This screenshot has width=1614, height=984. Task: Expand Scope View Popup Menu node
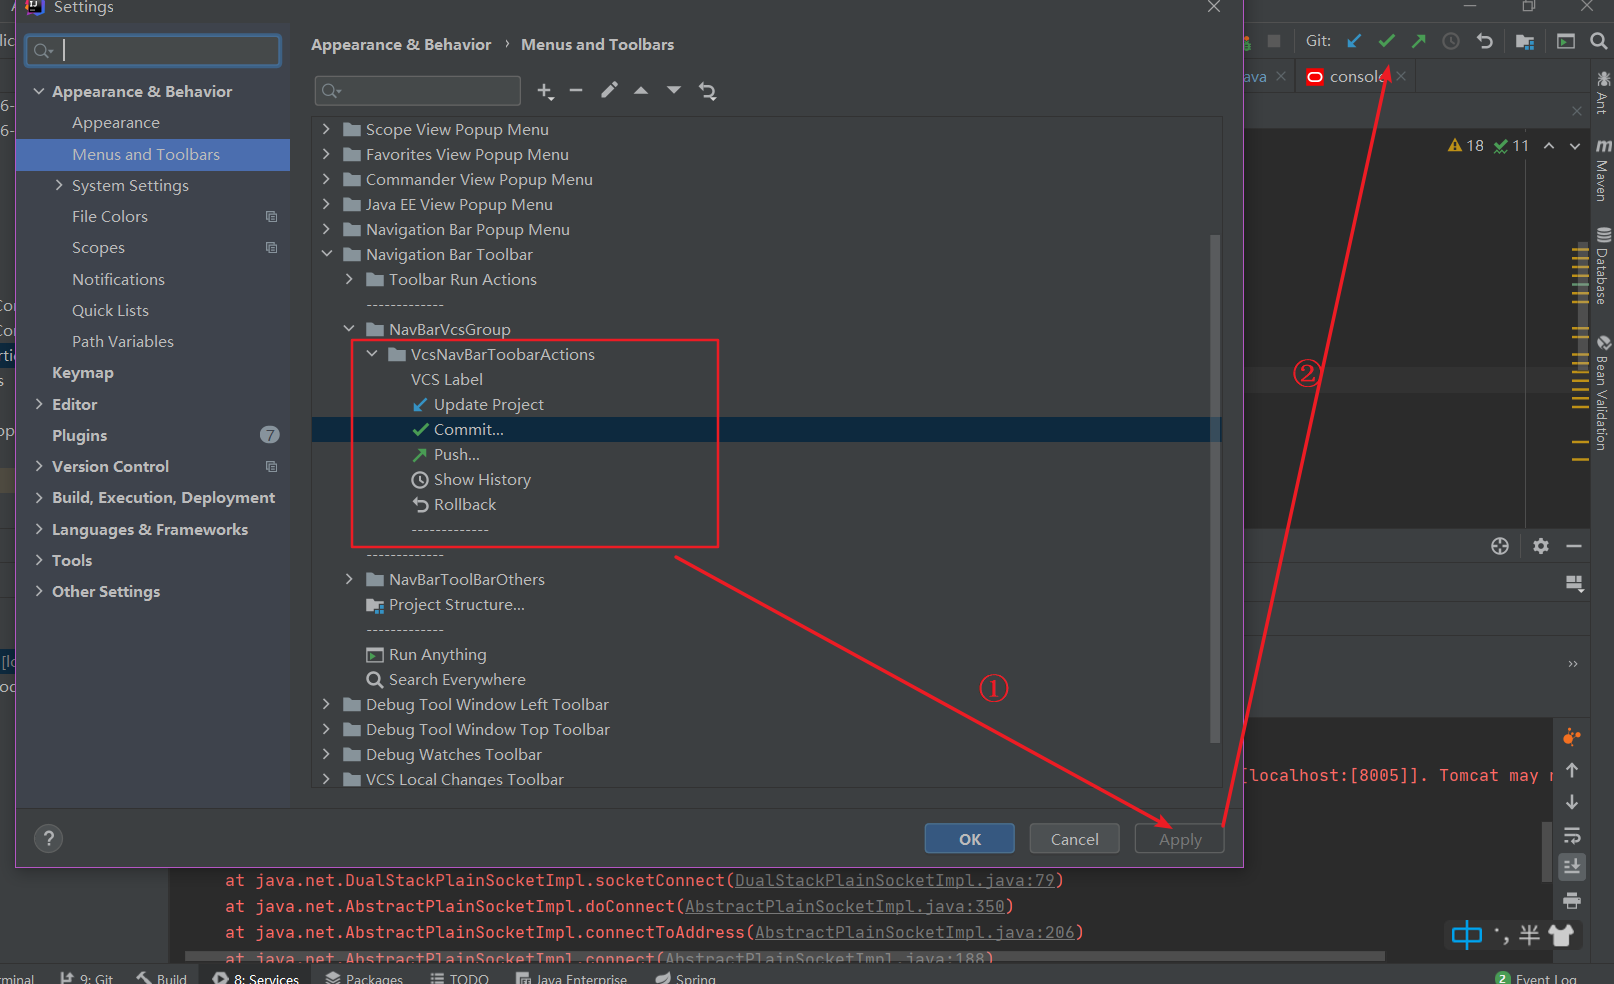click(x=326, y=129)
